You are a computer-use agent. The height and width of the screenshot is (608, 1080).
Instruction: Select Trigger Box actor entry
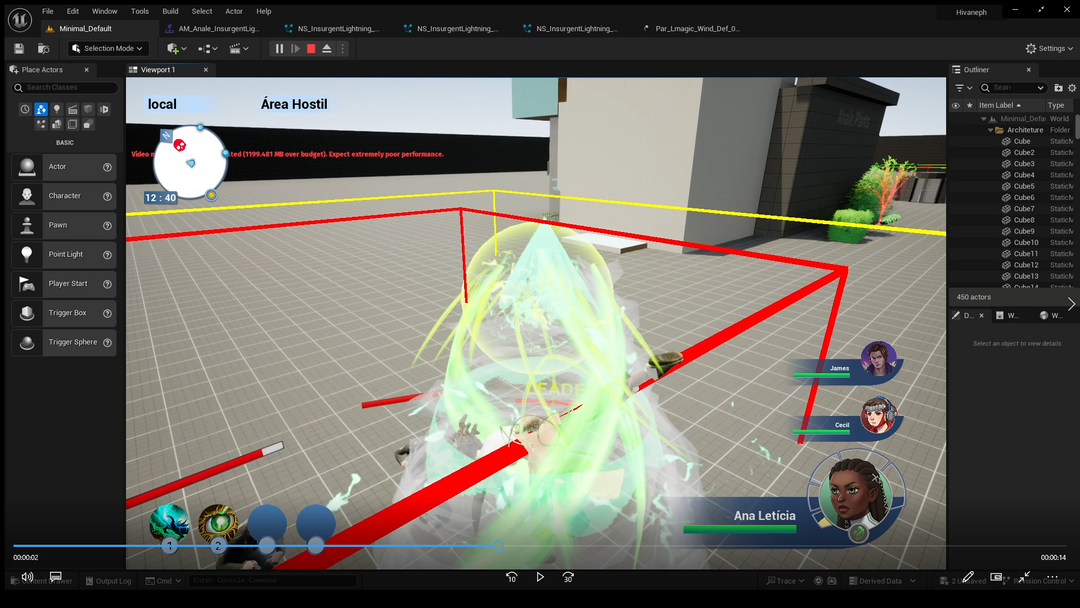[67, 313]
